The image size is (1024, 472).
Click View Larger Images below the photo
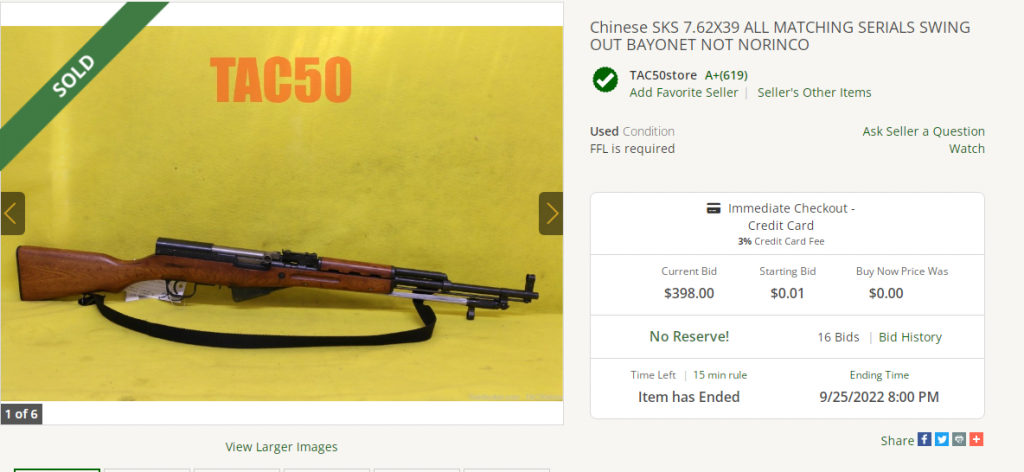point(281,447)
